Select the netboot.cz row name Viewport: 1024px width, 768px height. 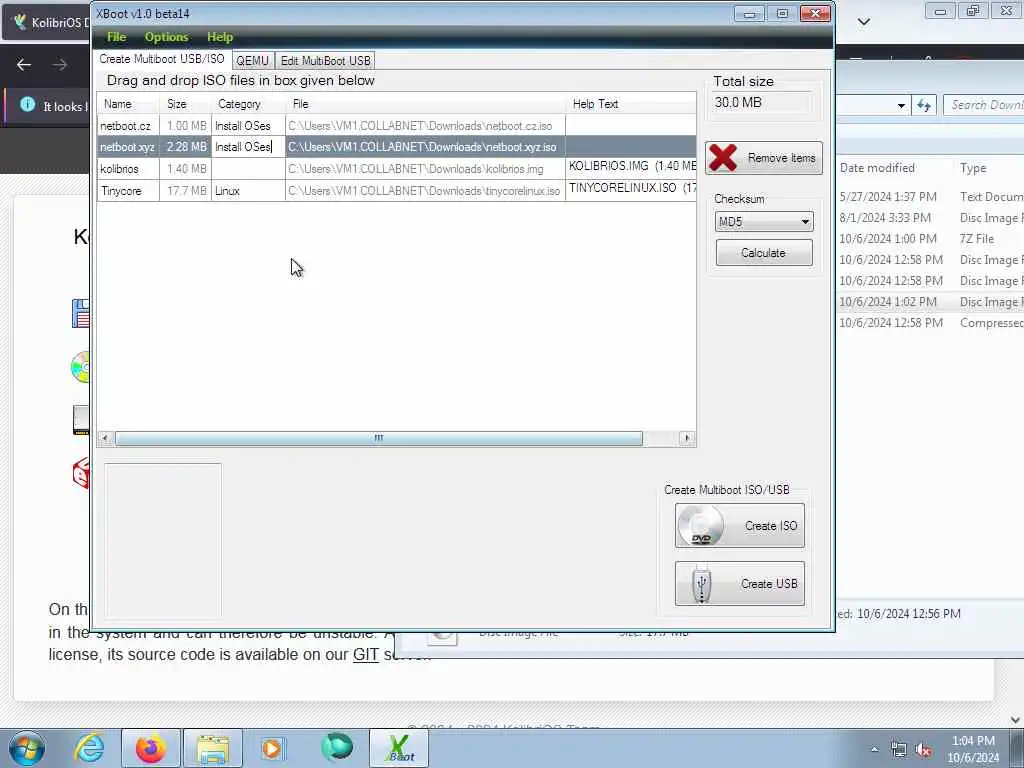click(125, 126)
